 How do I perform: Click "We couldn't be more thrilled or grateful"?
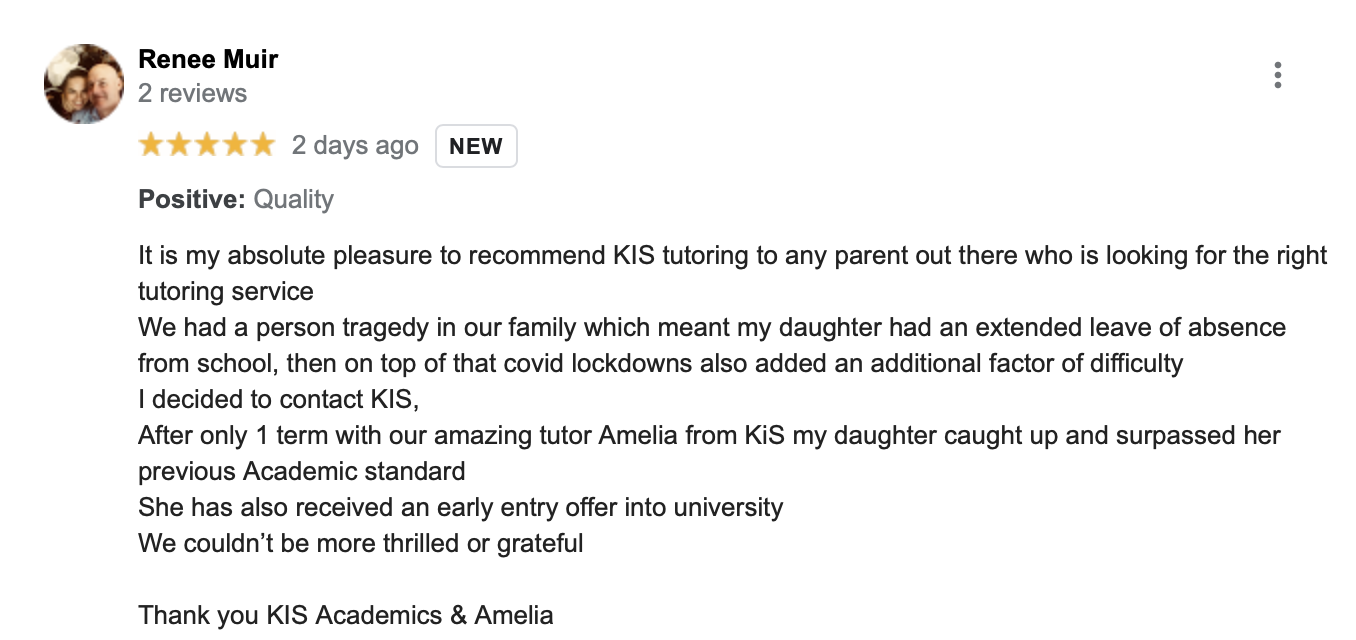pyautogui.click(x=360, y=544)
